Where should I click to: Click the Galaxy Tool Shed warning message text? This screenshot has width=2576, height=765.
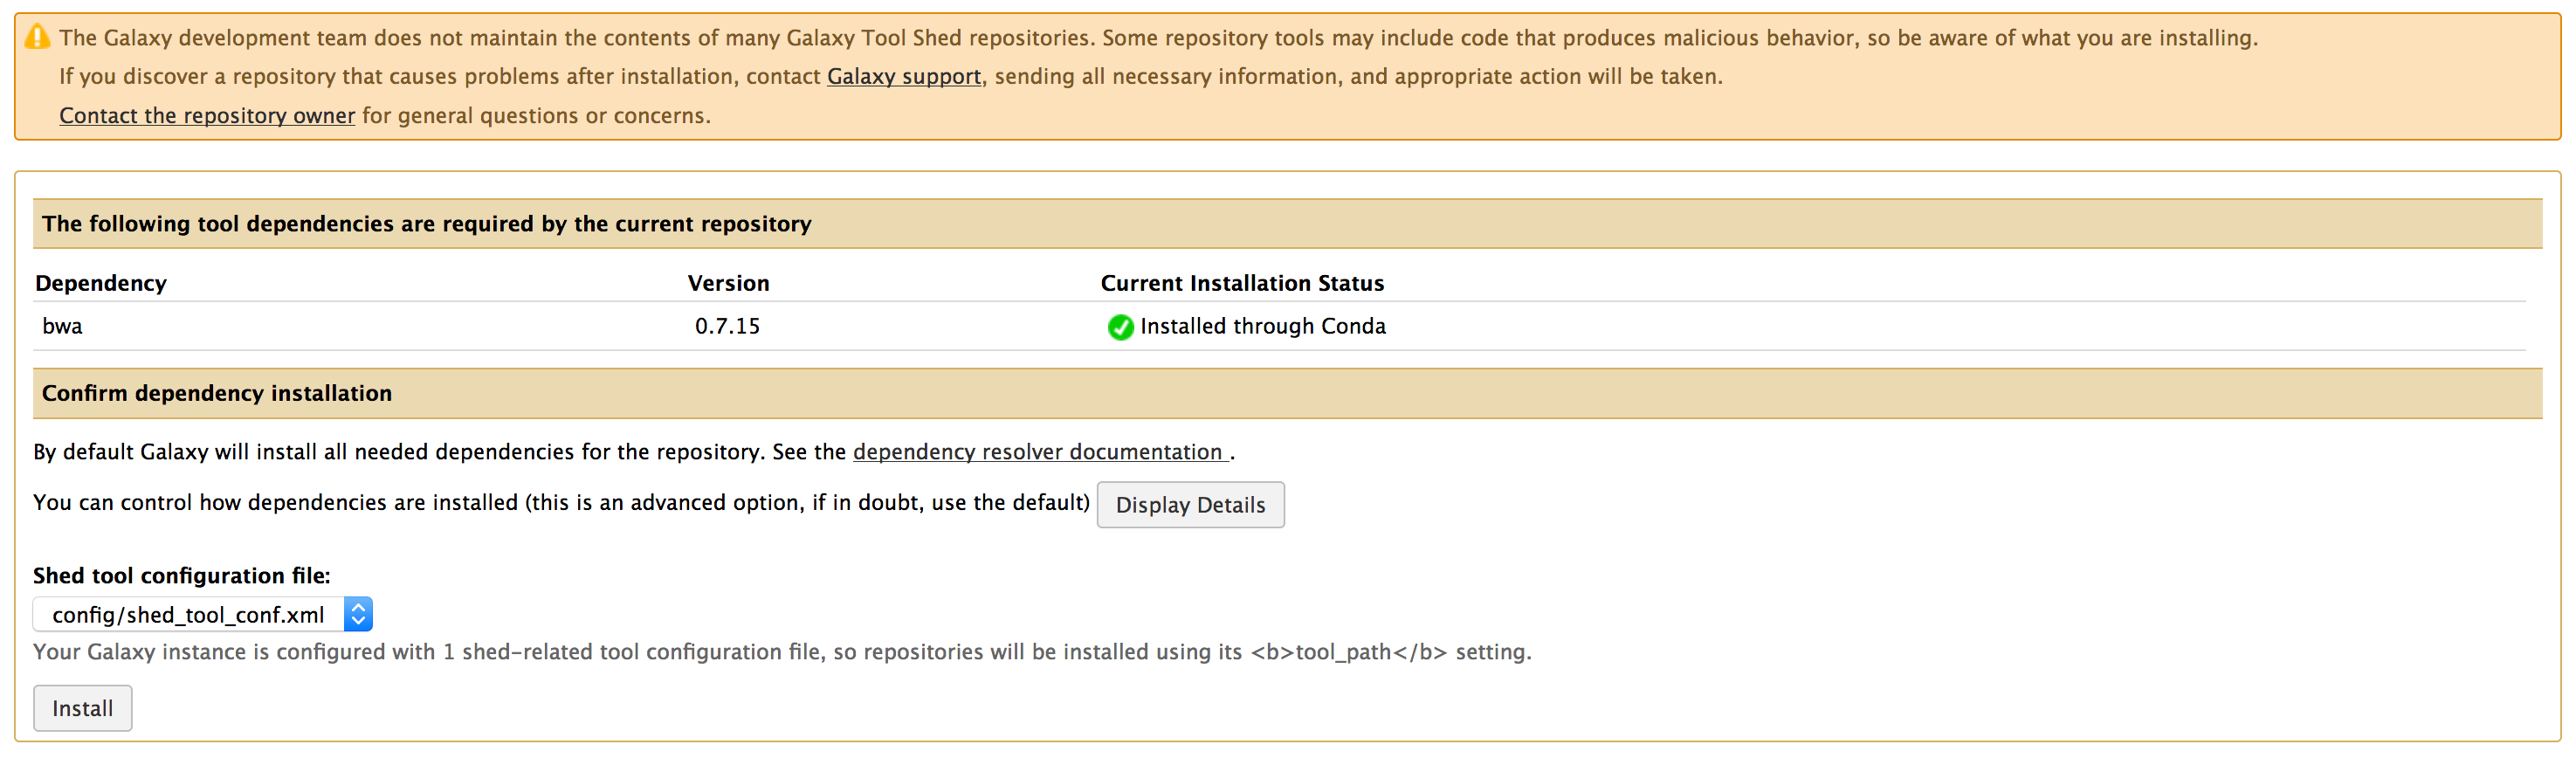1157,38
